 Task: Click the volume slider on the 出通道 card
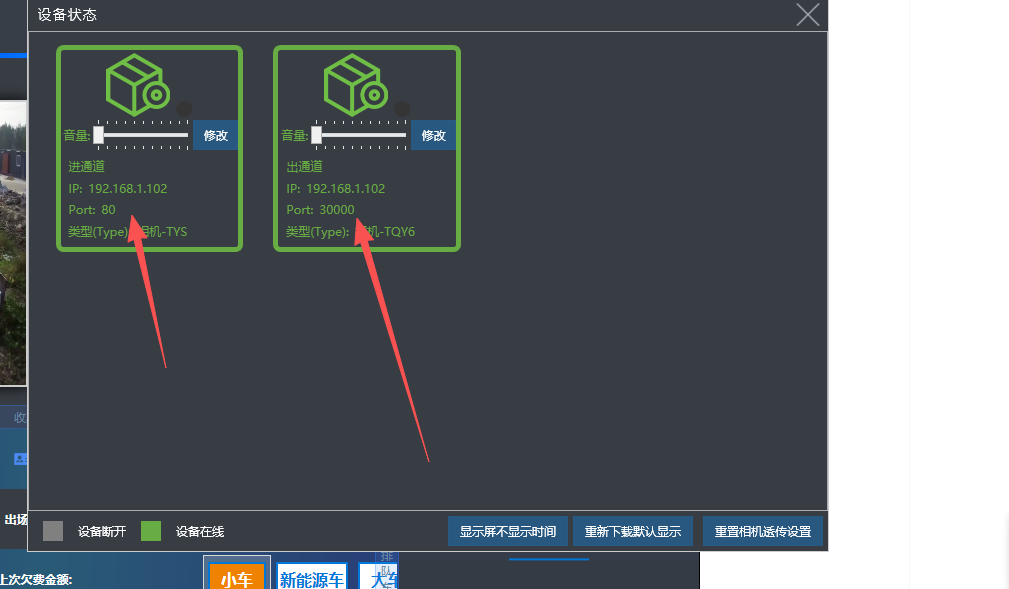(x=360, y=135)
